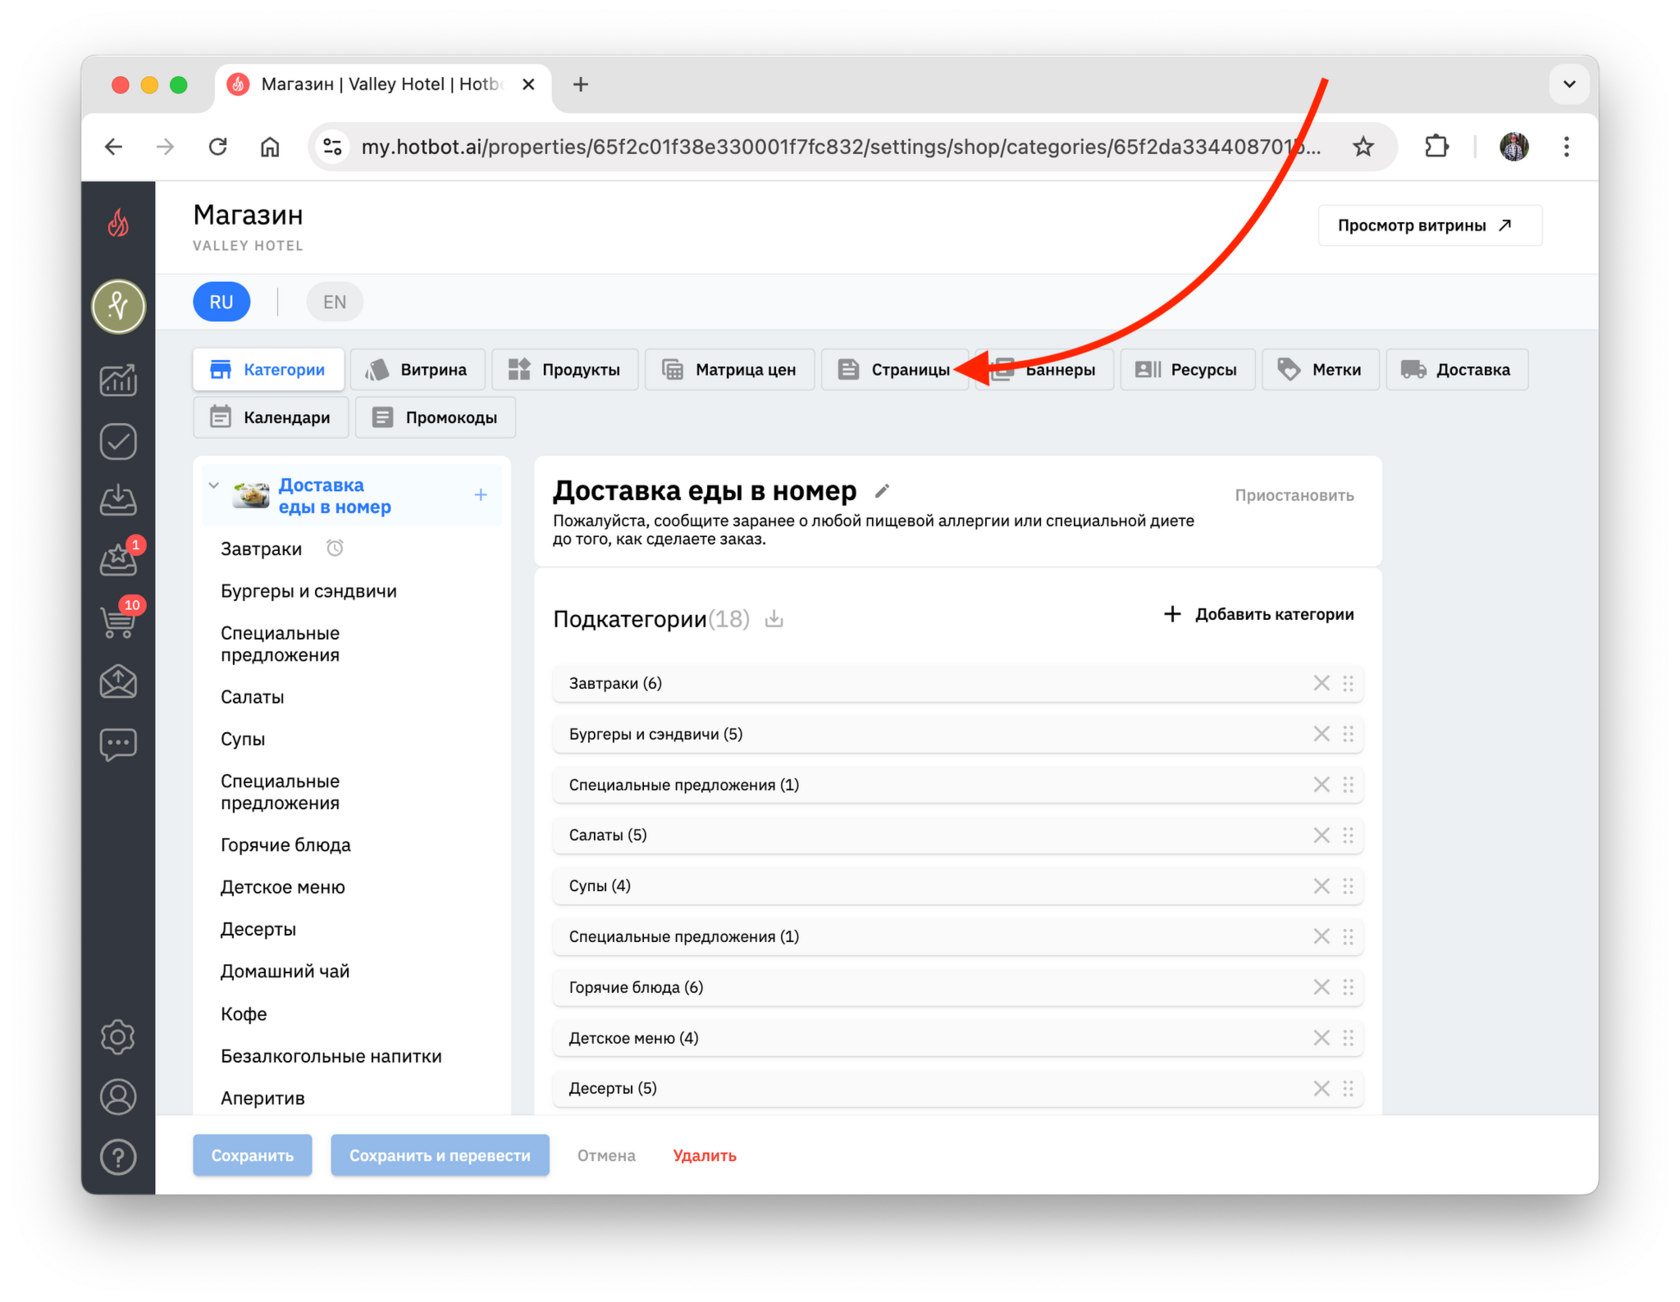Image resolution: width=1680 pixels, height=1302 pixels.
Task: Select Безалкогольные напитки in the tree
Action: (331, 1056)
